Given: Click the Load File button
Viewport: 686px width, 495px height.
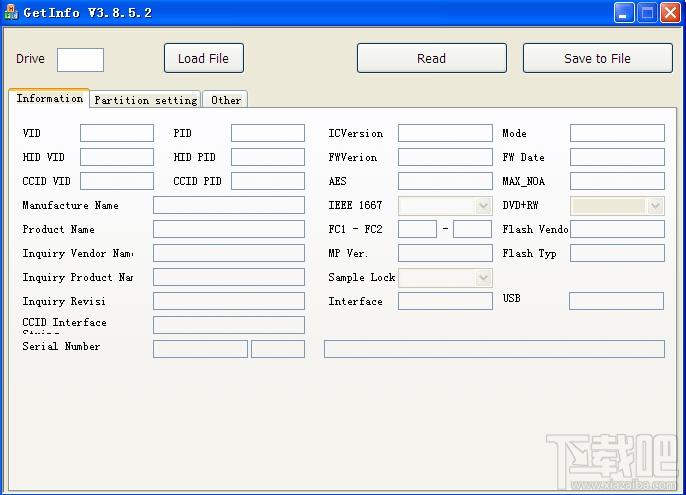Looking at the screenshot, I should [x=204, y=58].
